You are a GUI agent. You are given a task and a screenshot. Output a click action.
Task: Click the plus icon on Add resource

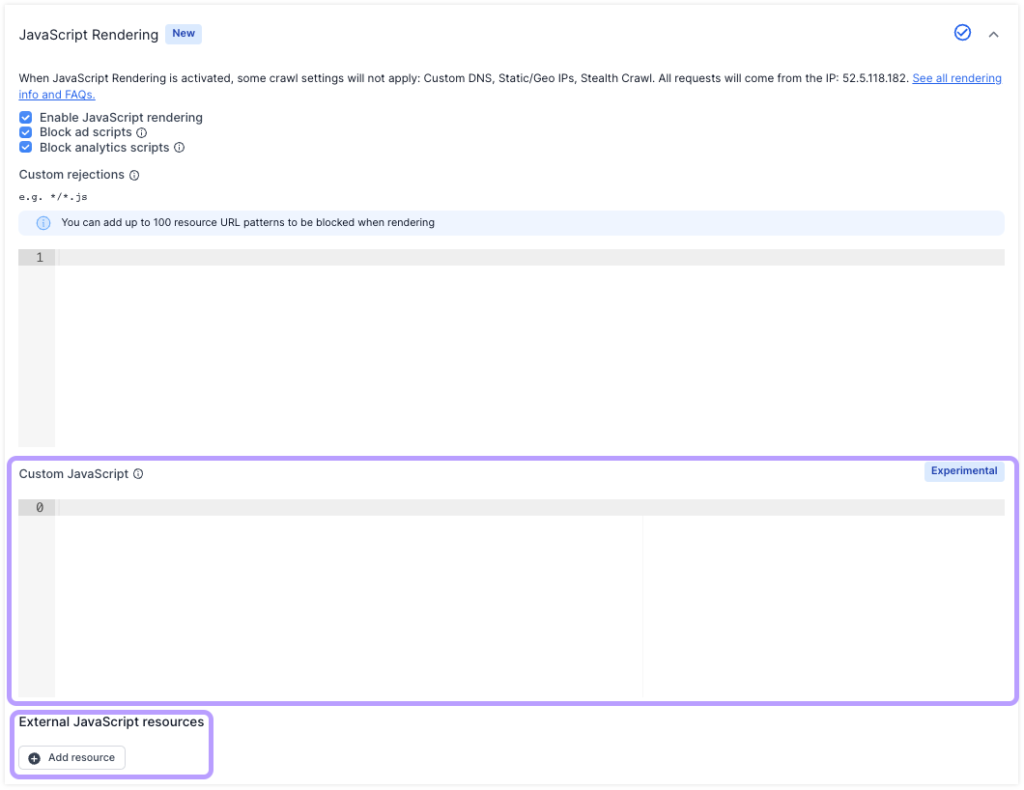[x=34, y=757]
